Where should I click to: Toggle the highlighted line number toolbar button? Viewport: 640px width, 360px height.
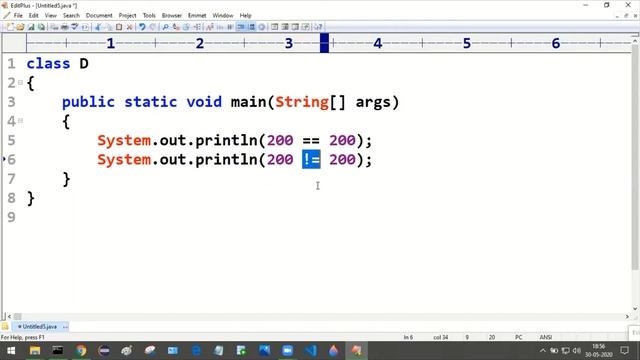click(x=252, y=27)
